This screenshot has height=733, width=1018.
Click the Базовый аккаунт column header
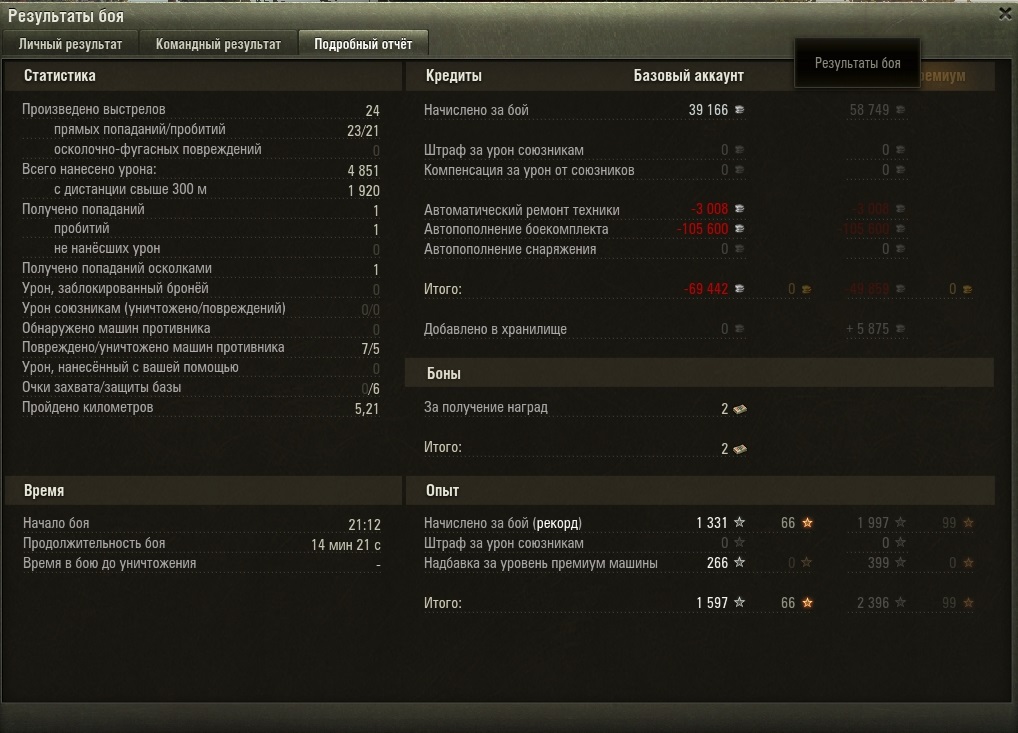tap(688, 76)
